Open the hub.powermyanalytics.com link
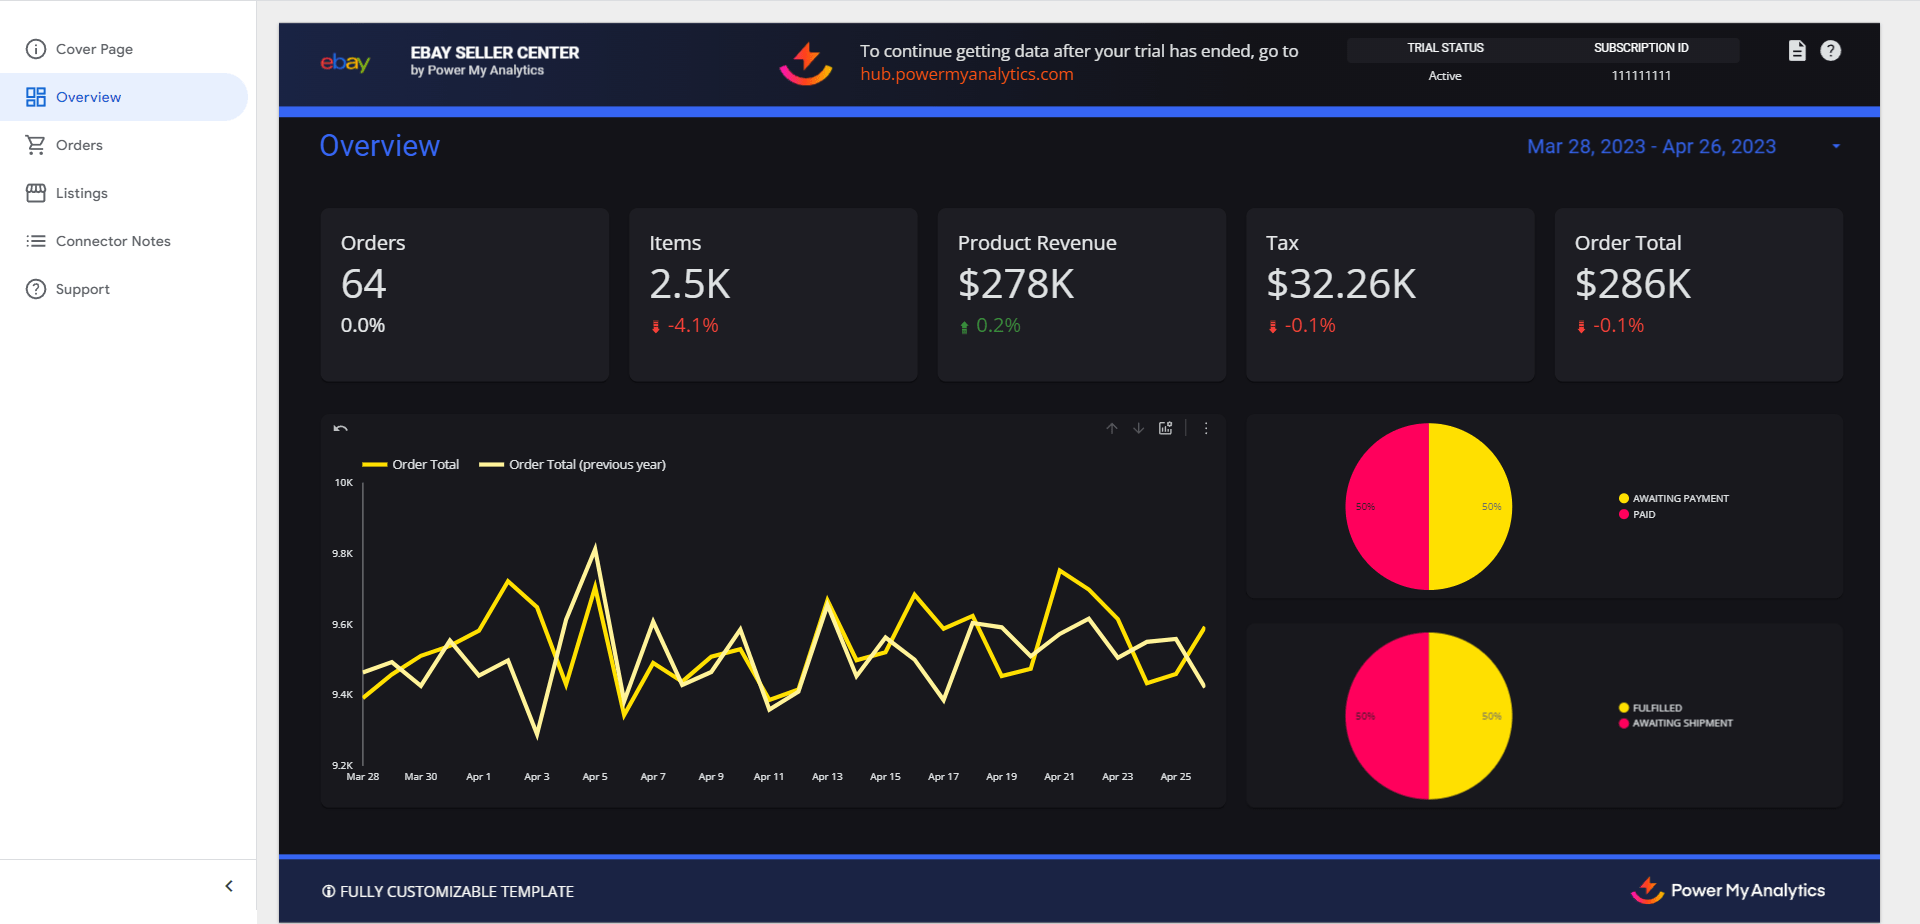Image resolution: width=1920 pixels, height=924 pixels. [965, 74]
